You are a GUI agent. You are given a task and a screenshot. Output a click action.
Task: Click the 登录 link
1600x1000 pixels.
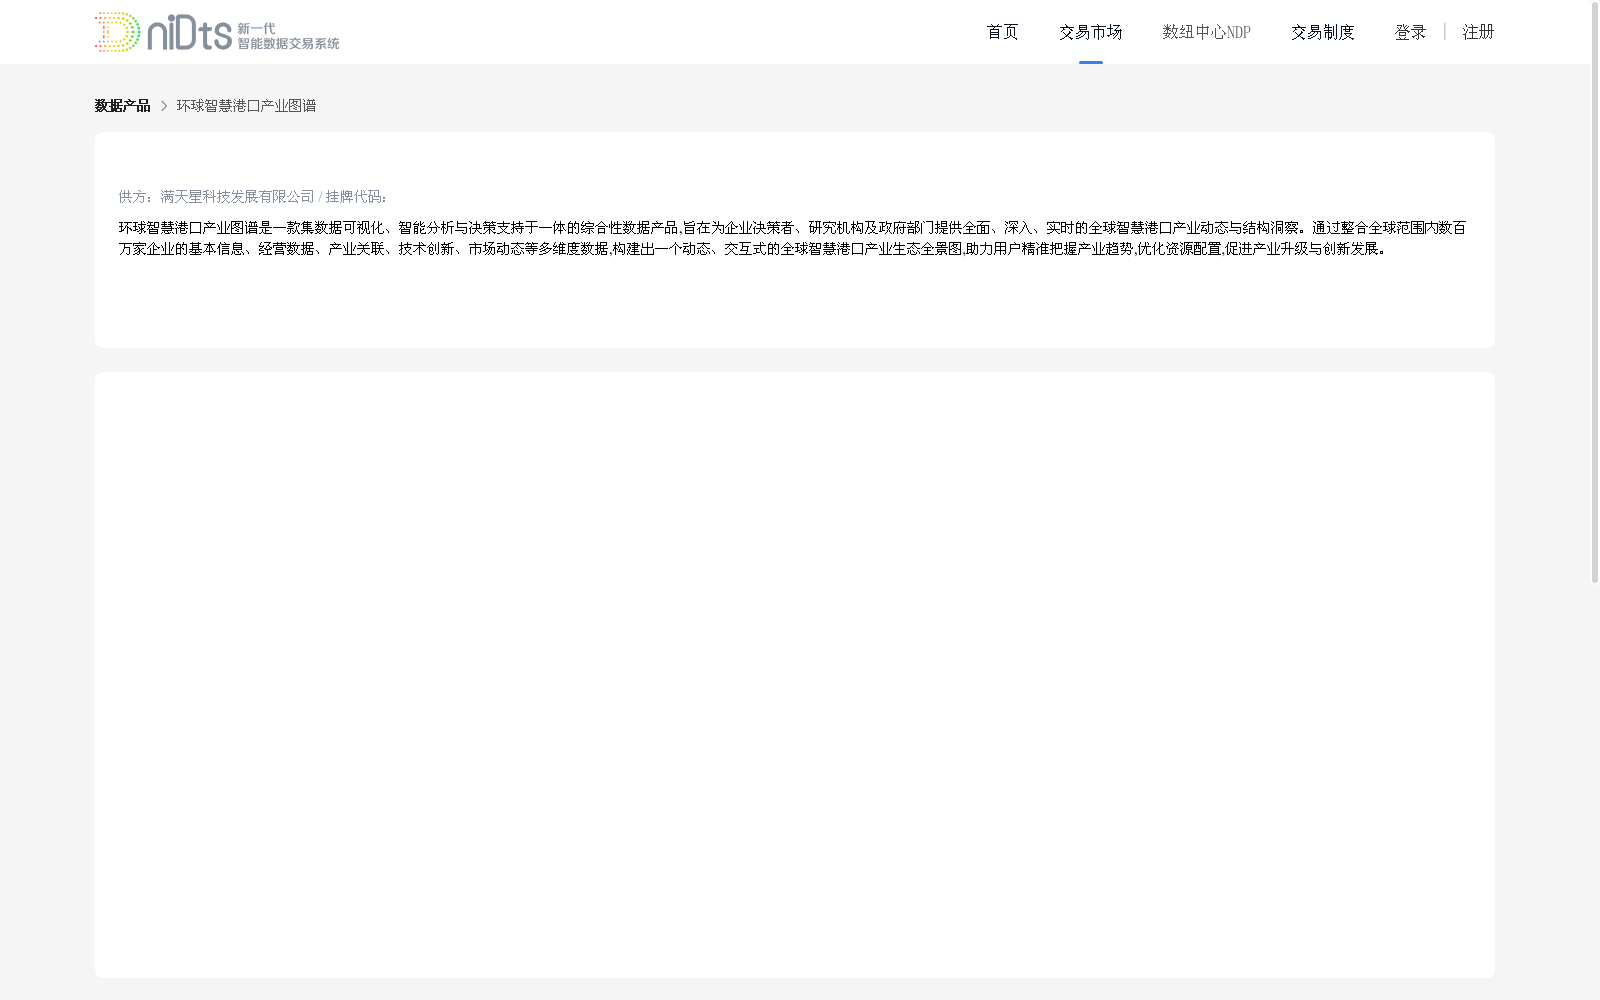(1410, 32)
